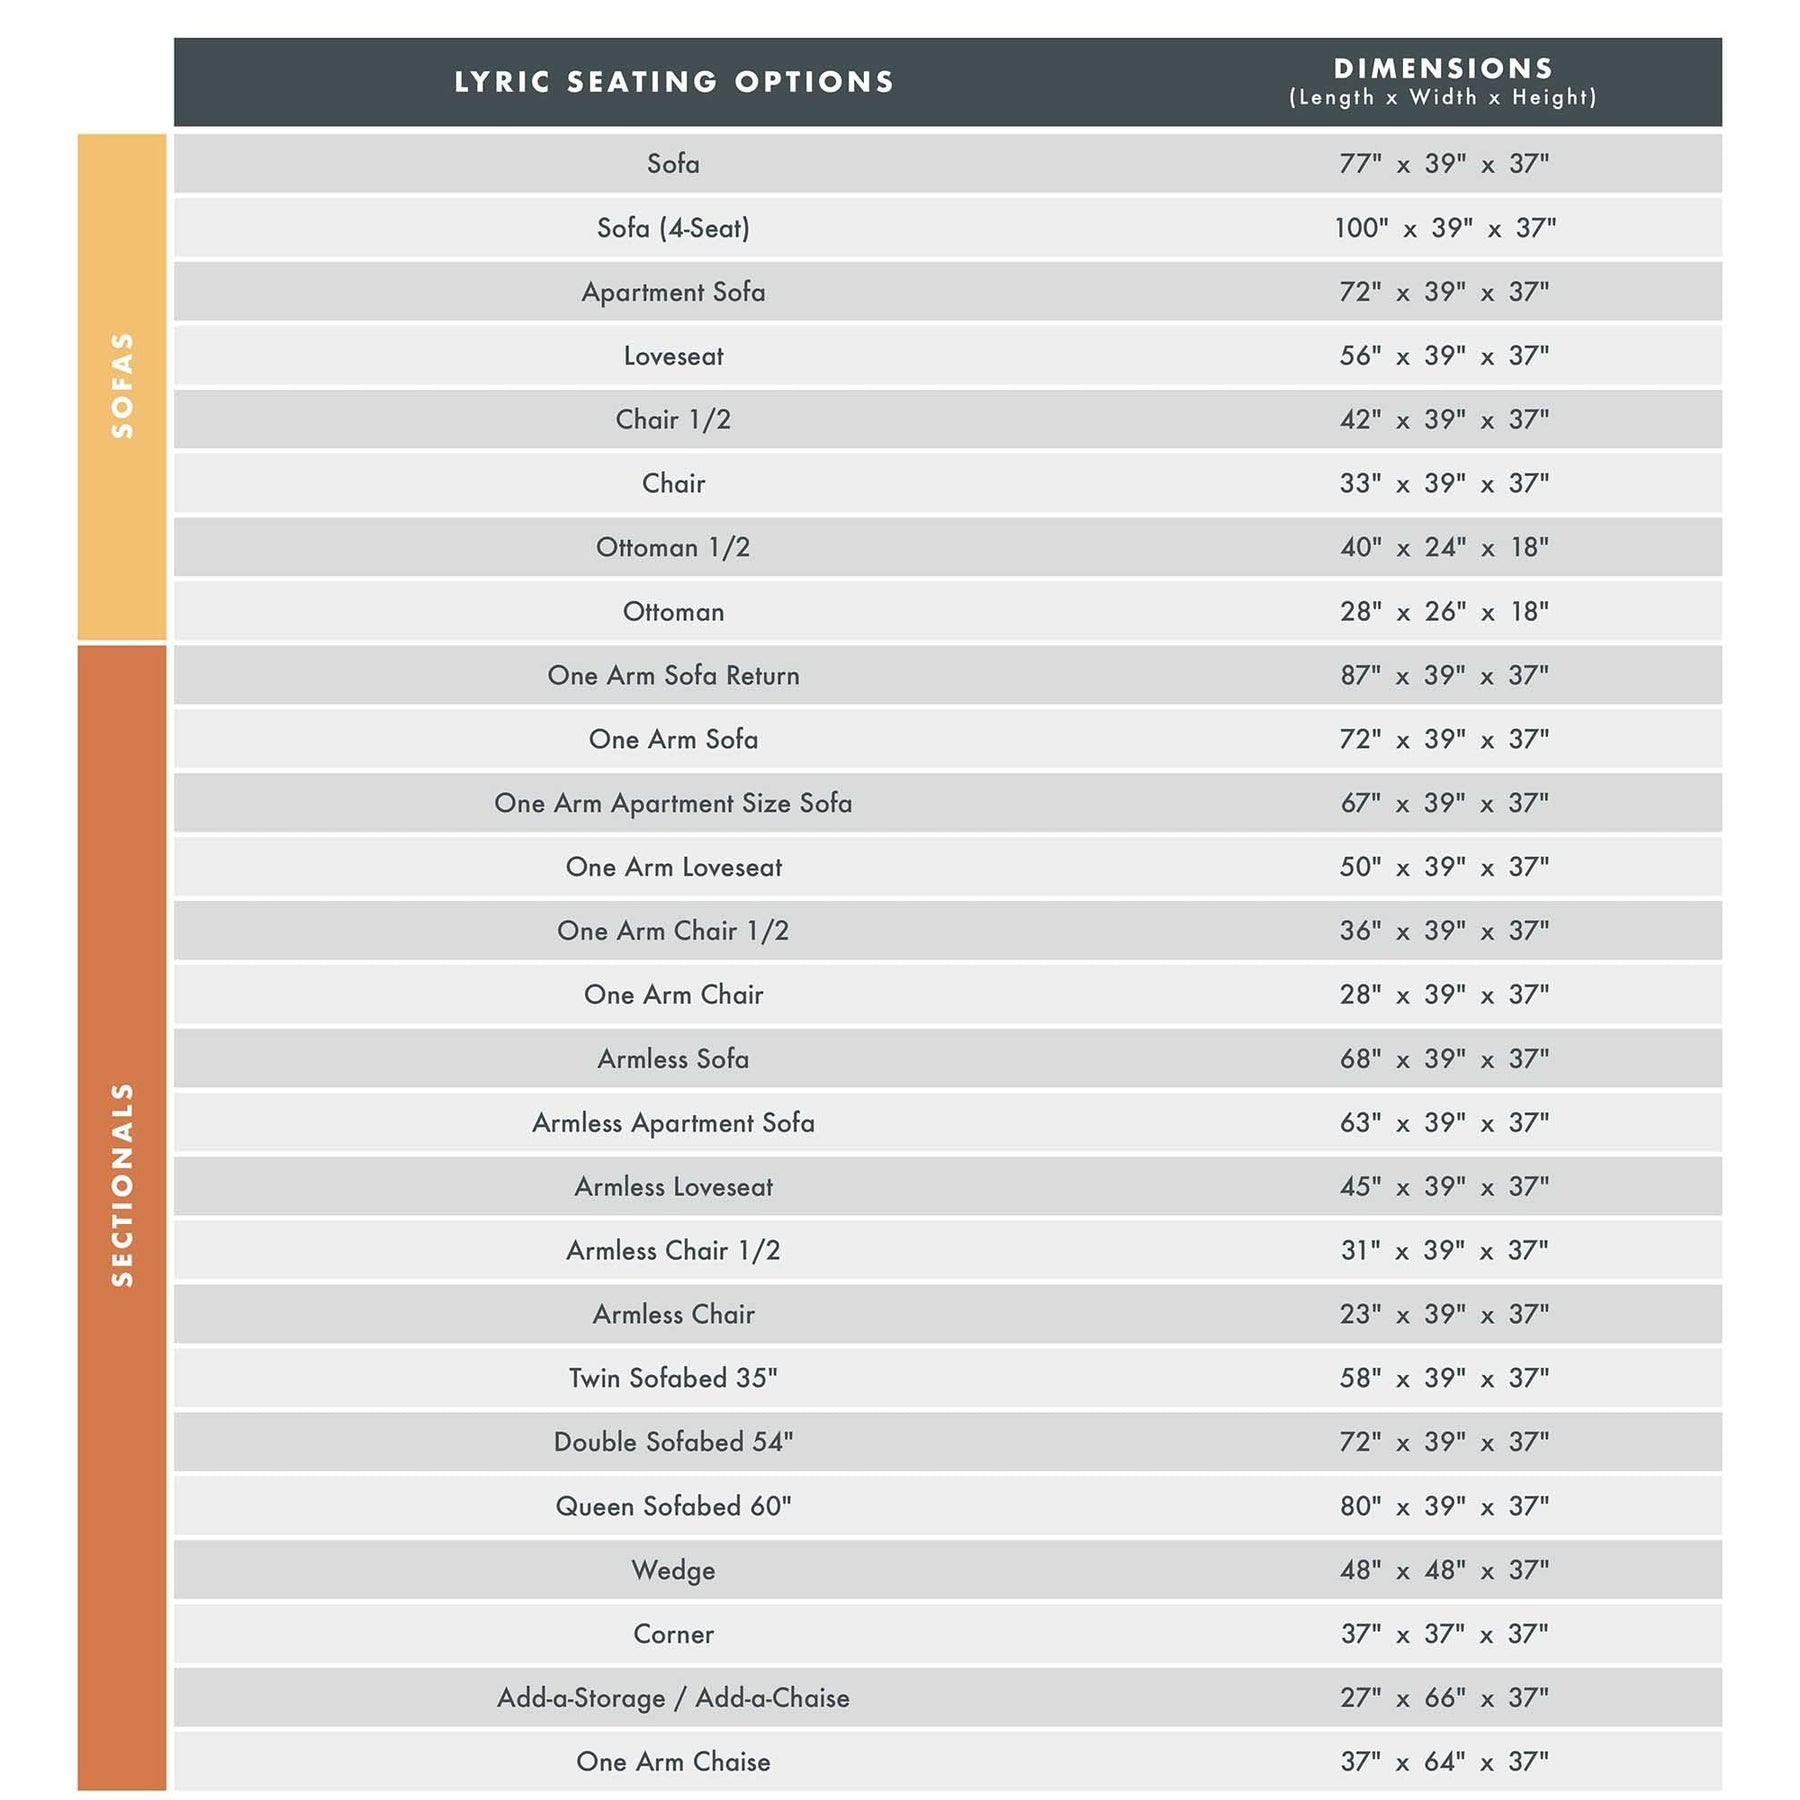
Task: Click the Armless Apartment Sofa label
Action: pos(673,1123)
